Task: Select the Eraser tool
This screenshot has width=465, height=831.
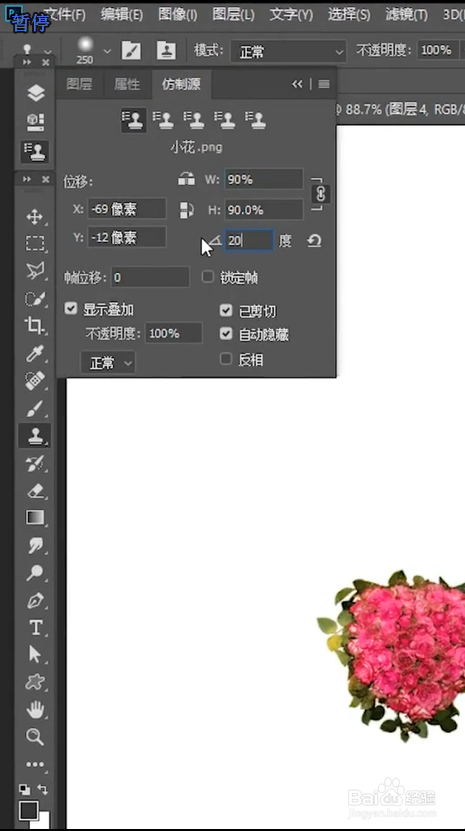Action: [35, 491]
